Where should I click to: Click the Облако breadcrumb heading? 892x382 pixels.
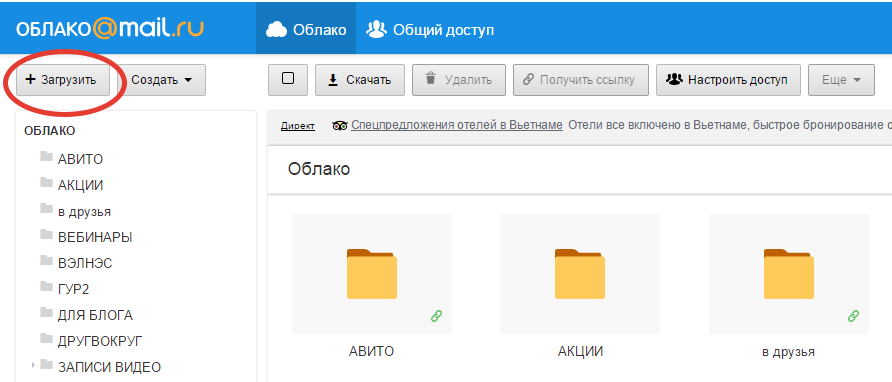[x=319, y=169]
